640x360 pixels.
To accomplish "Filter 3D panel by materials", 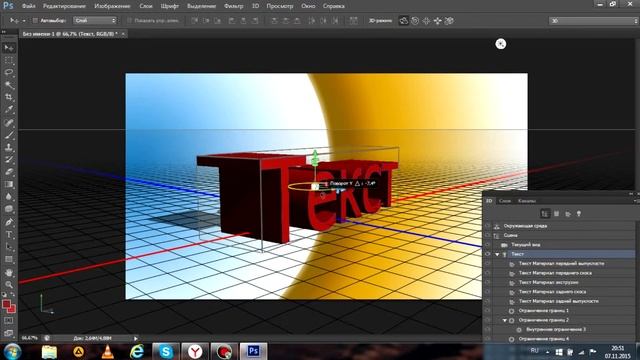I will [x=568, y=213].
